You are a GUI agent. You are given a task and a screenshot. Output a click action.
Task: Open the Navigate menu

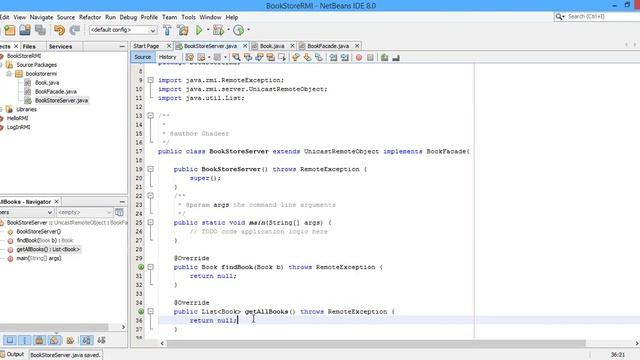[x=41, y=17]
